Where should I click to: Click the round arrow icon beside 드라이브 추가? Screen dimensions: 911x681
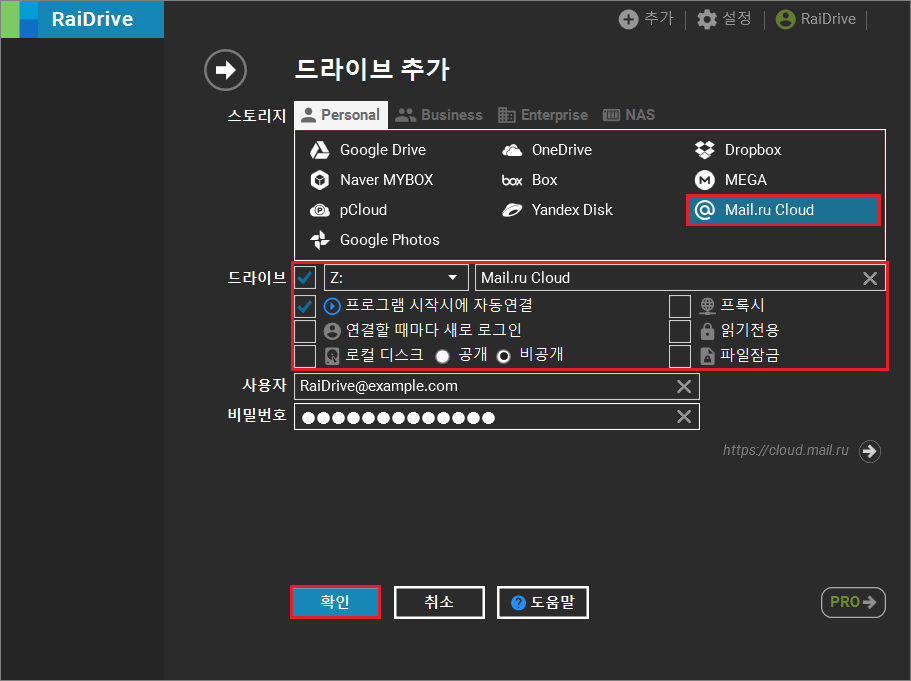pyautogui.click(x=225, y=70)
